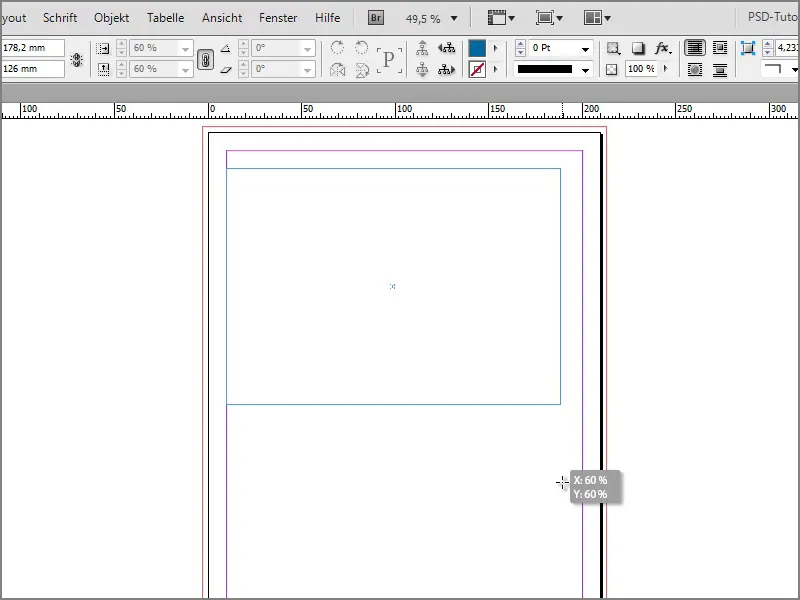Screen dimensions: 800x600
Task: Click the align distribute icon
Action: click(x=422, y=48)
